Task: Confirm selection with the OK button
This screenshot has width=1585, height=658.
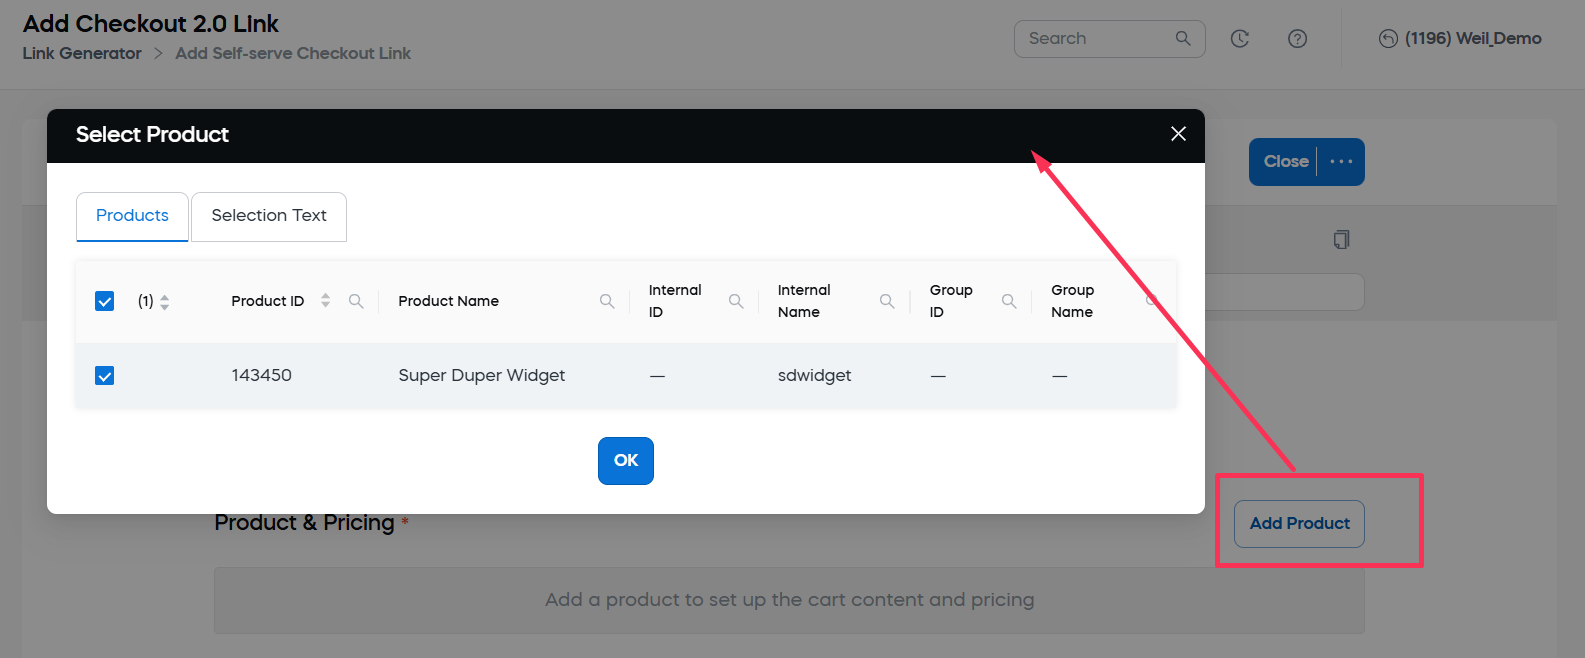Action: (x=626, y=461)
